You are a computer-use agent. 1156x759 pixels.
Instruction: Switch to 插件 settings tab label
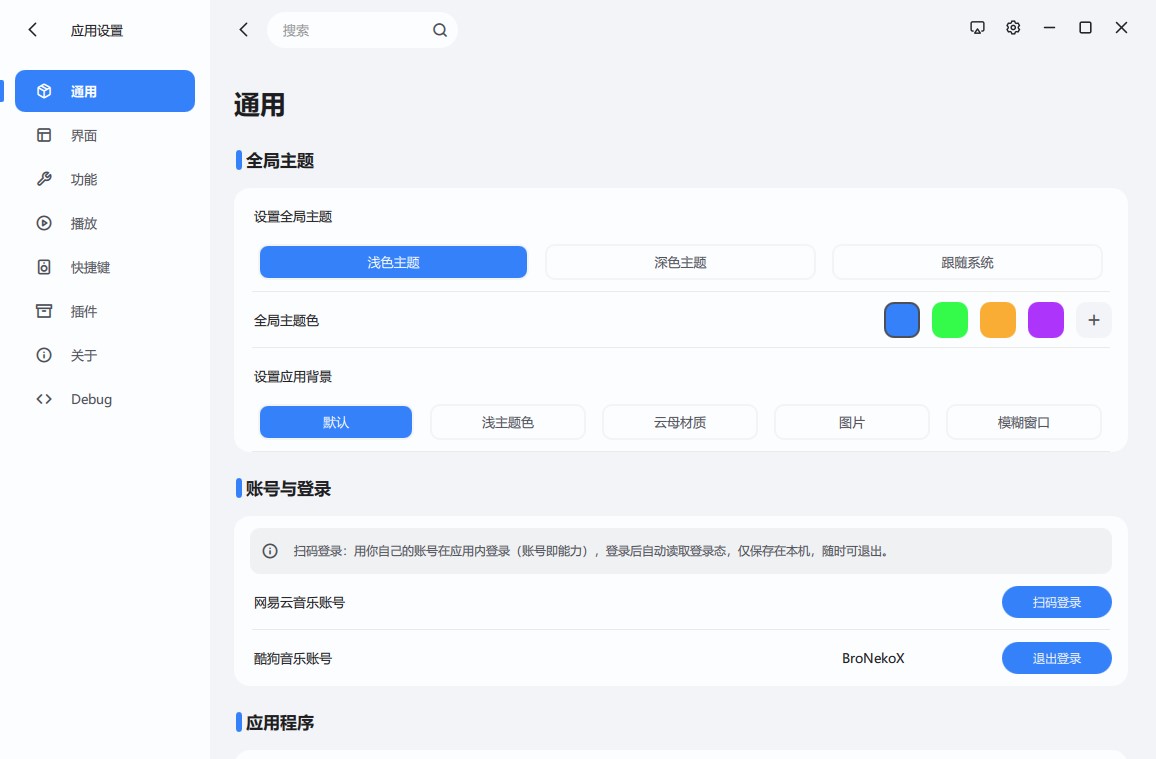(83, 311)
